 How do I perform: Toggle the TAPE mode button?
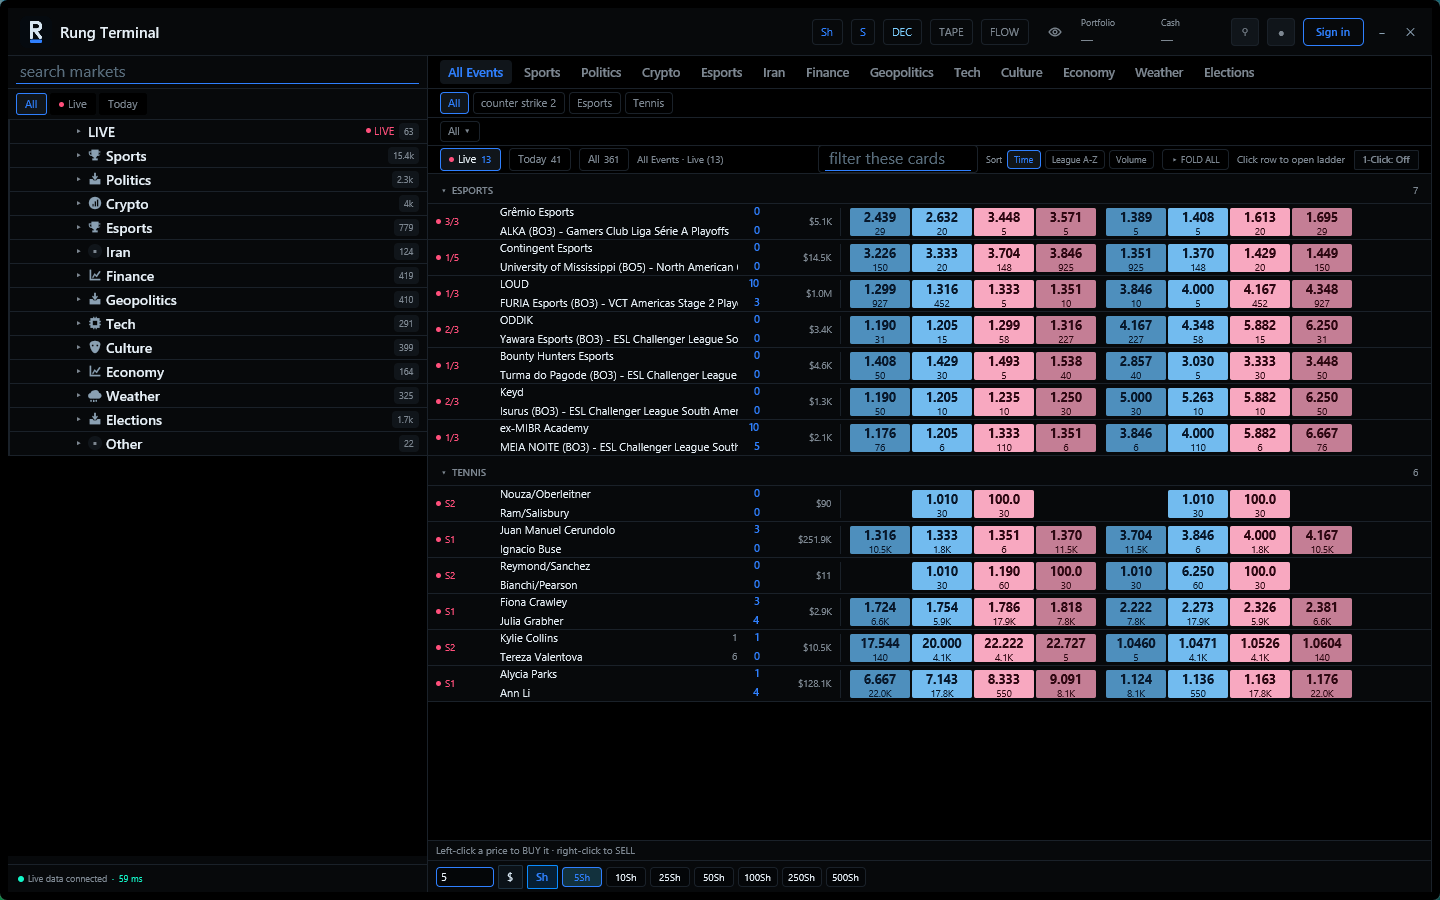click(x=951, y=32)
